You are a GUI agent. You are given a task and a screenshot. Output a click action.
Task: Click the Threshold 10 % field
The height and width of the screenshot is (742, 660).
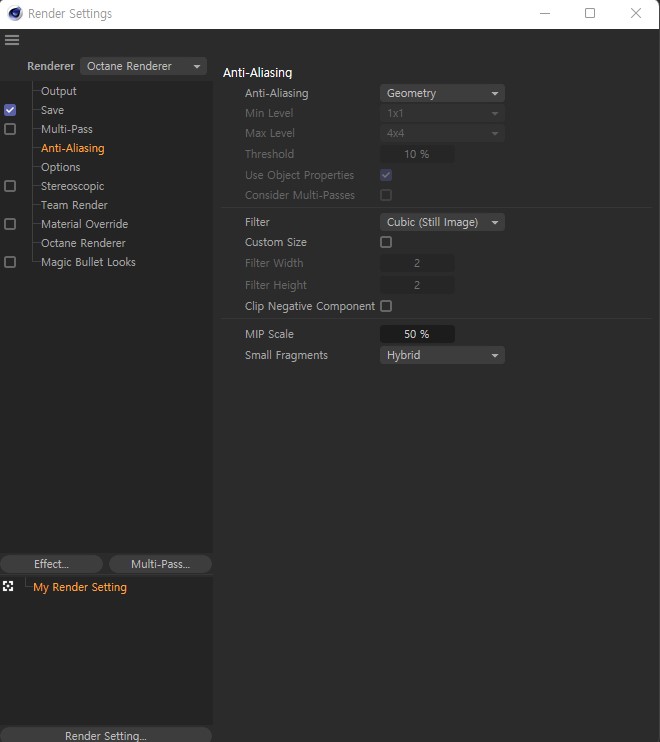click(x=417, y=154)
